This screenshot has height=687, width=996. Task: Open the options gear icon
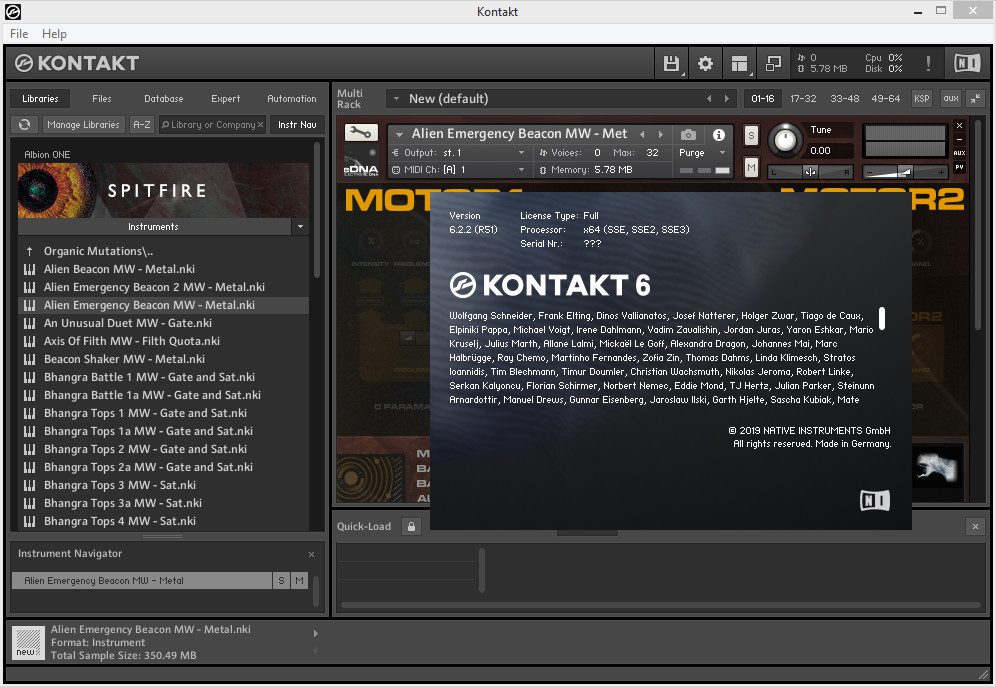point(705,63)
